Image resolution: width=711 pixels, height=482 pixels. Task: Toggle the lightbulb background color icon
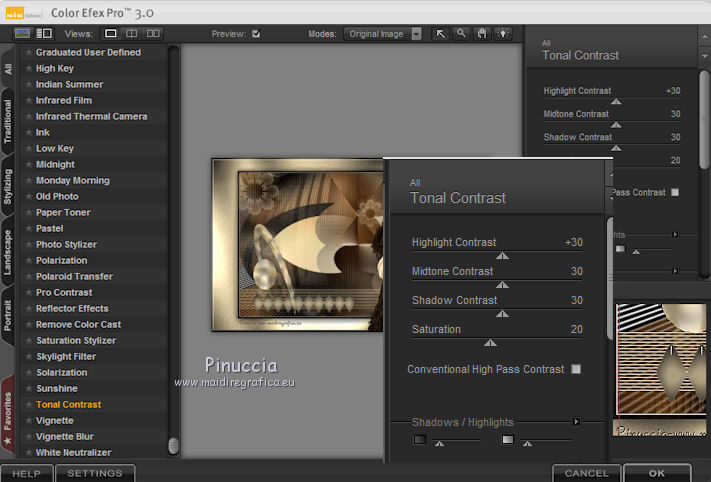coord(501,33)
